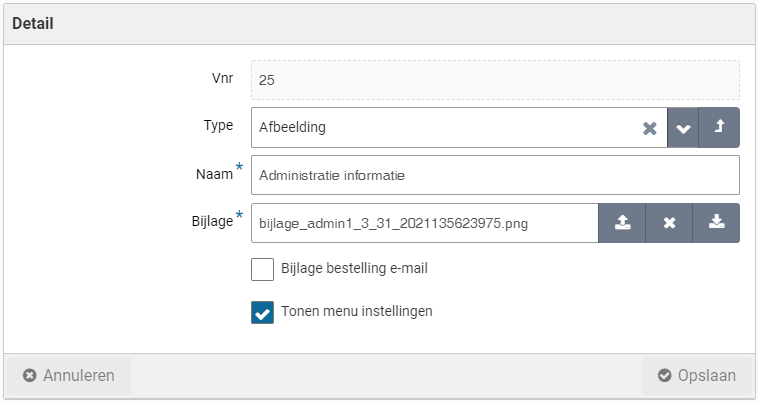This screenshot has height=403, width=758.
Task: Uncheck the Tonen menu instellingen checkbox
Action: pos(262,313)
